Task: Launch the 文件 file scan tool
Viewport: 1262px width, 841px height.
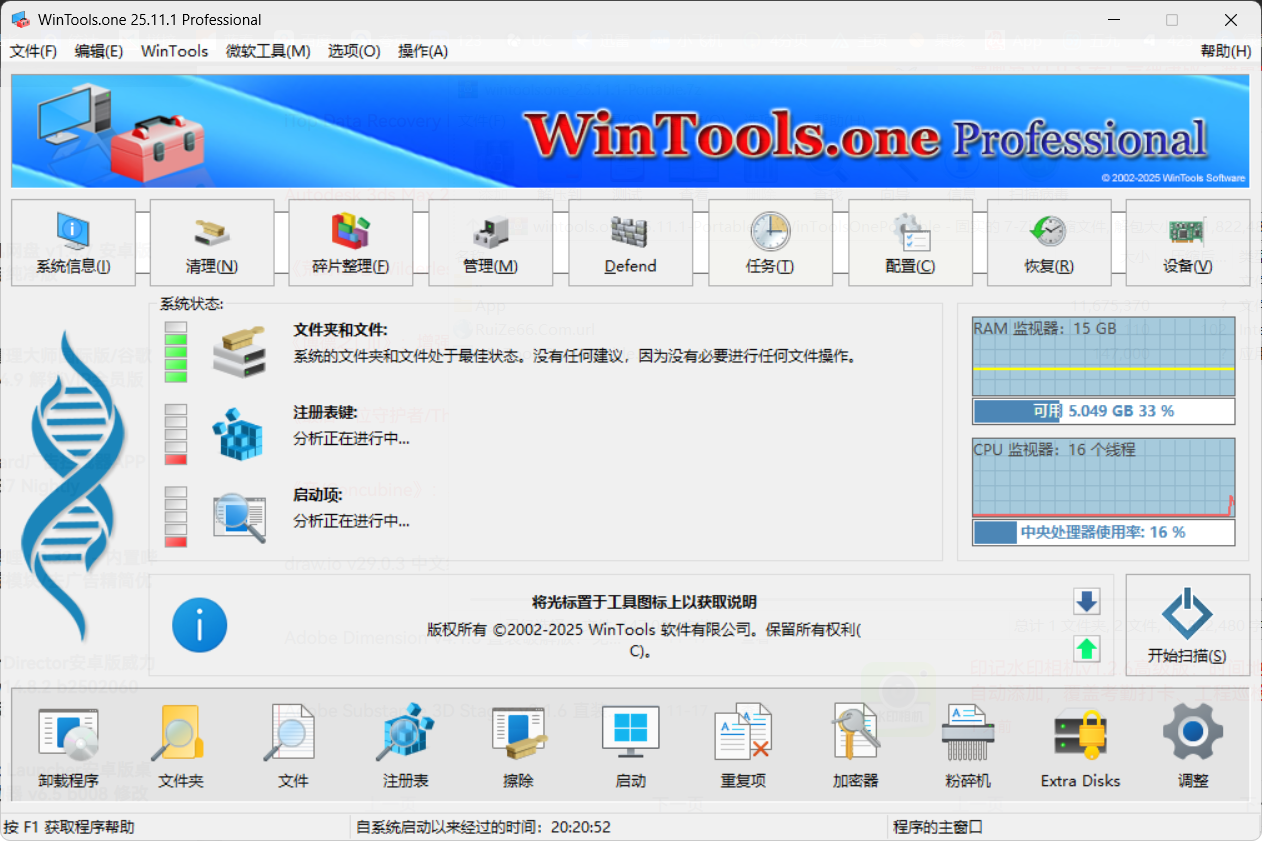Action: [x=293, y=746]
